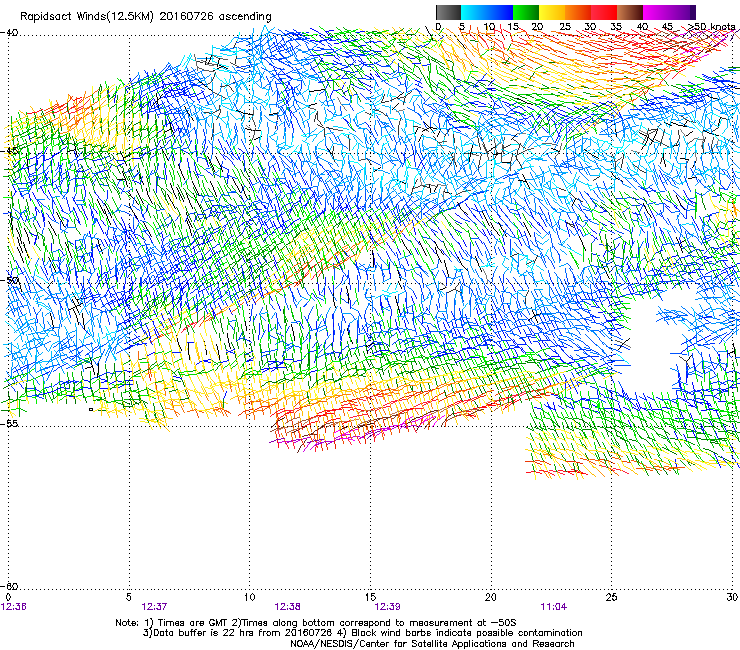The width and height of the screenshot is (740, 650).
Task: Click the '40' legend label under color bar
Action: click(x=642, y=26)
